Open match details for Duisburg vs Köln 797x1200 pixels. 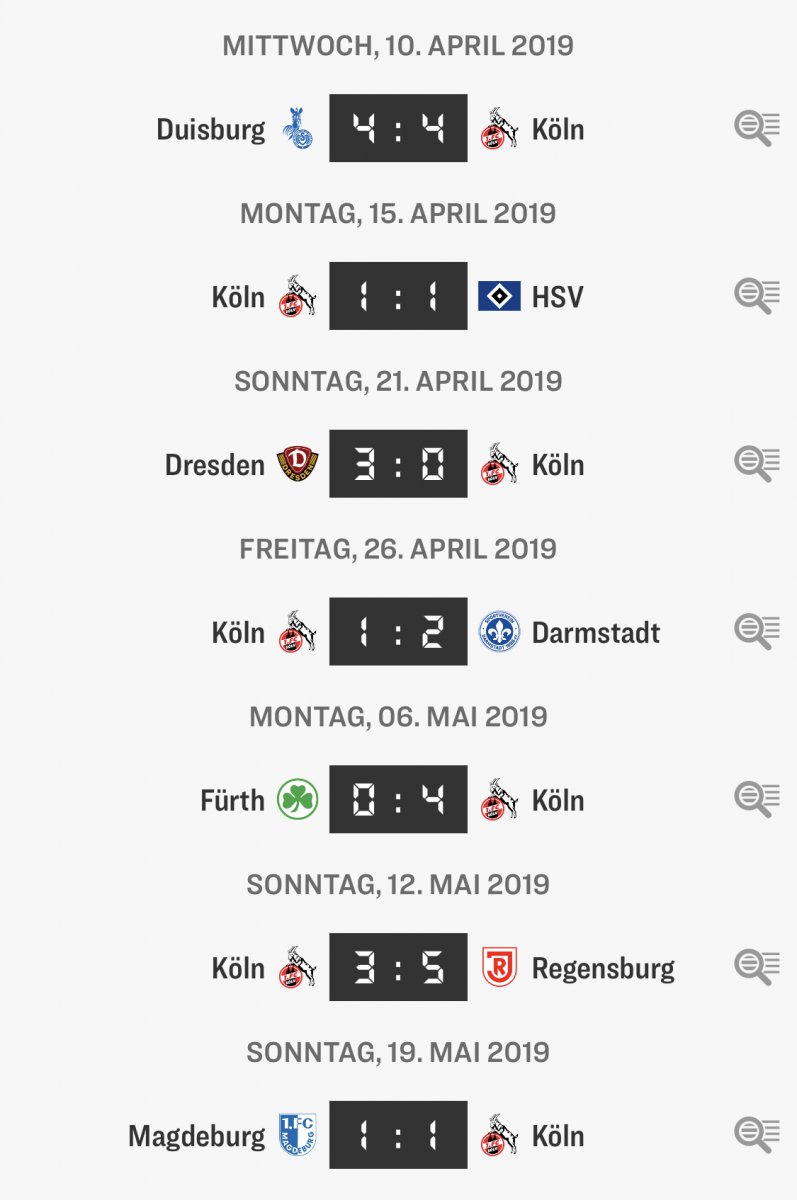tap(757, 129)
